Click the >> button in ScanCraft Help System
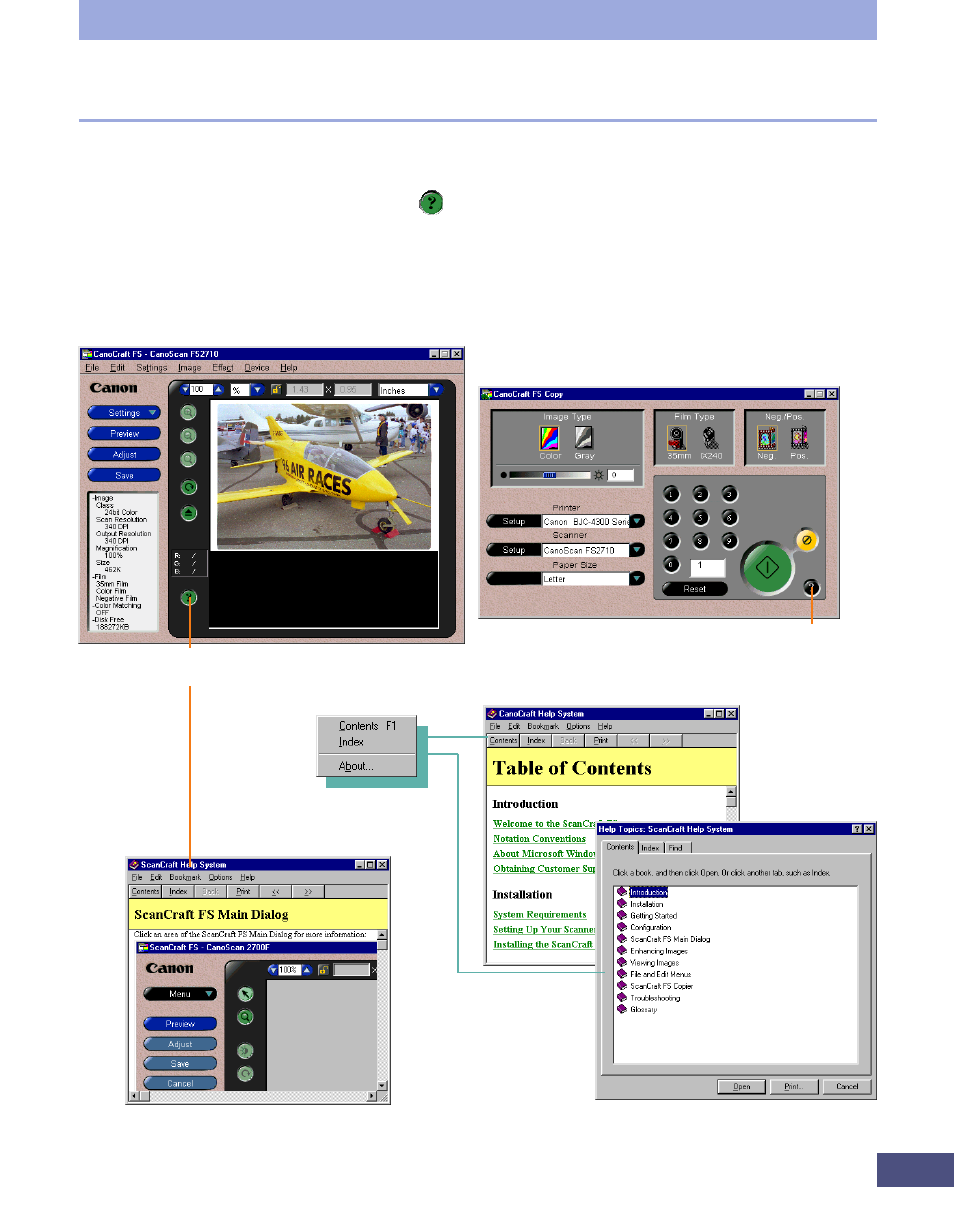Viewport: 954px width, 1206px height. (x=308, y=891)
